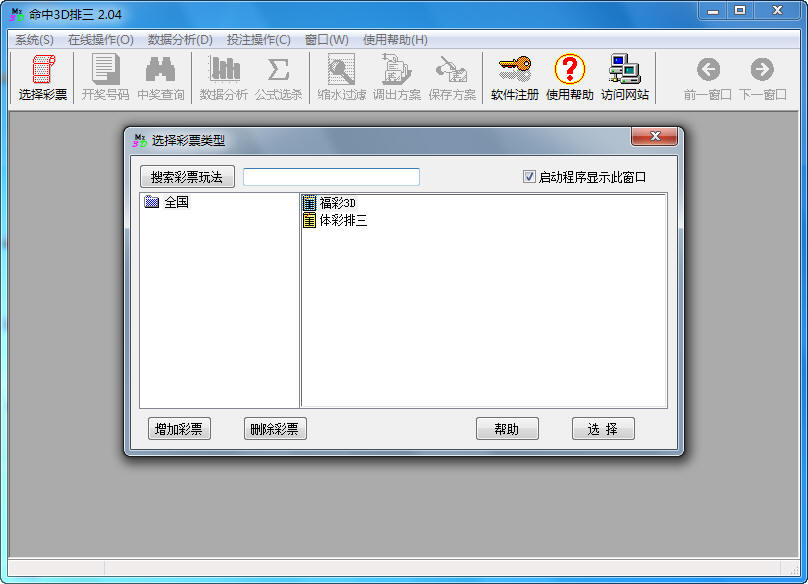The width and height of the screenshot is (808, 584).
Task: Maximize the 命中3D排三 main window
Action: [740, 10]
